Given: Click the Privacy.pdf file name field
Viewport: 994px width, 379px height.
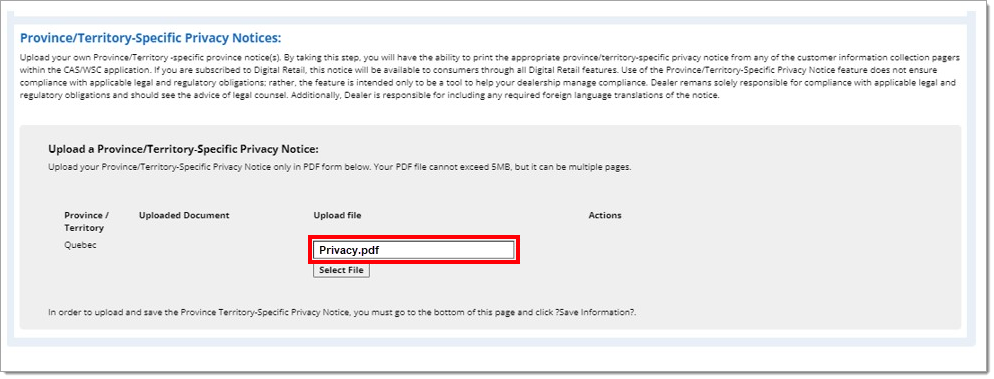Looking at the screenshot, I should pyautogui.click(x=413, y=250).
